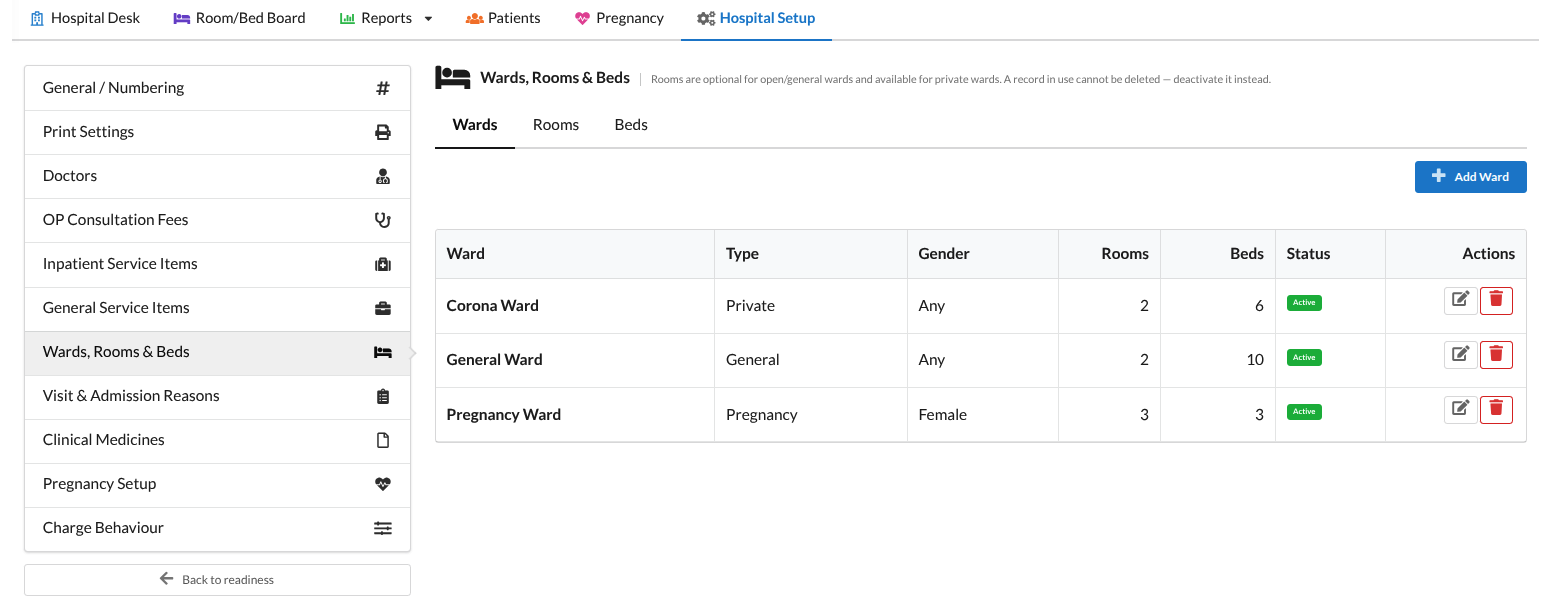Click the printer icon beside Print Settings
This screenshot has height=616, width=1556.
click(x=382, y=132)
